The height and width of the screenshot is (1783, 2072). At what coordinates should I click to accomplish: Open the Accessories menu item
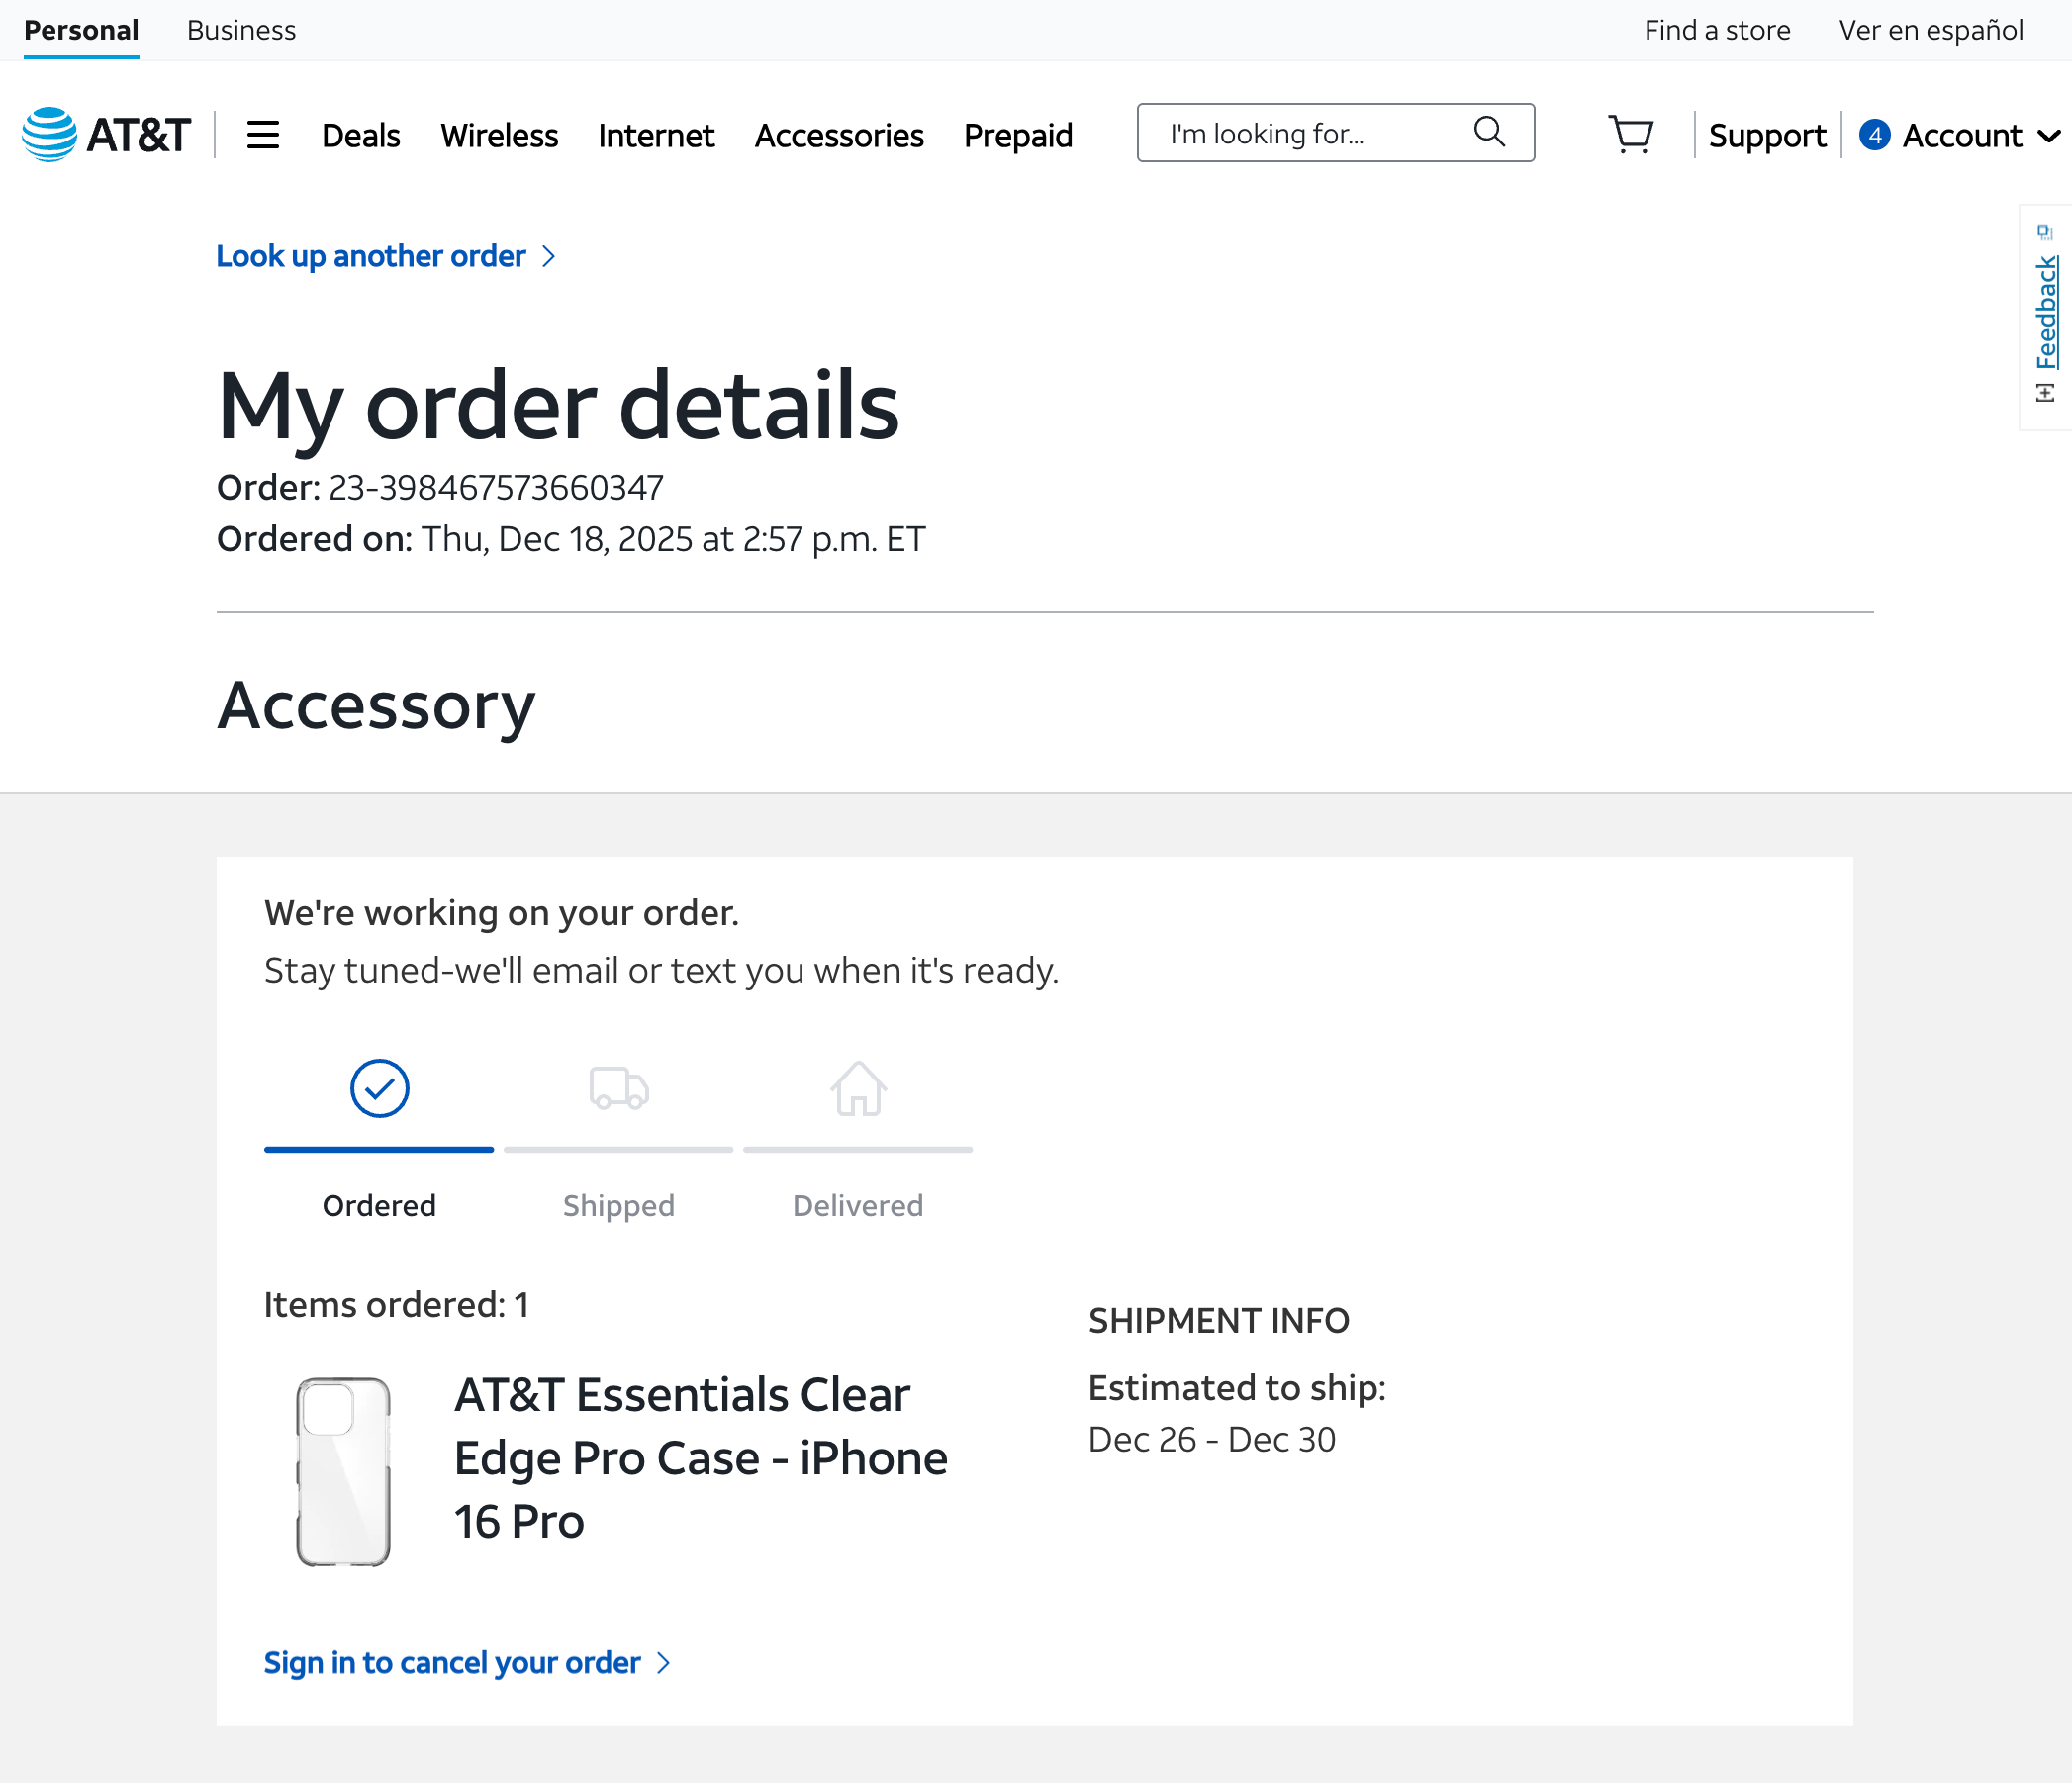click(839, 135)
